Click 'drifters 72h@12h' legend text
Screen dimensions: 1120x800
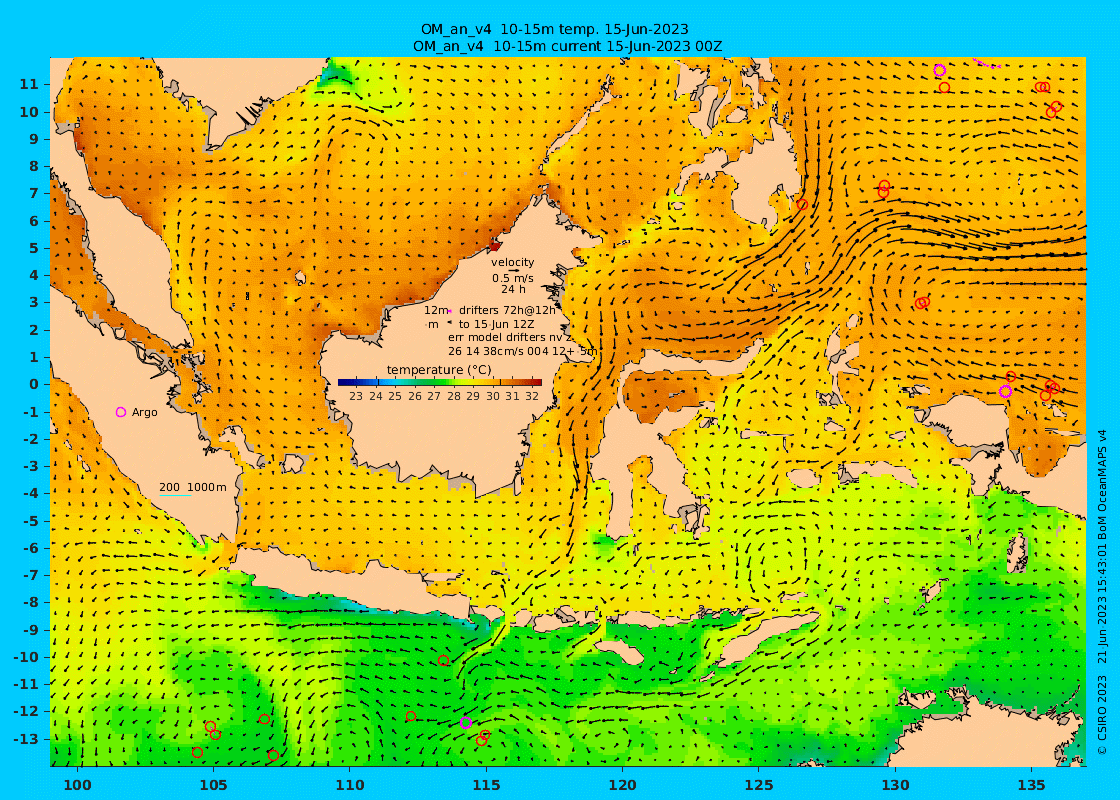507,310
